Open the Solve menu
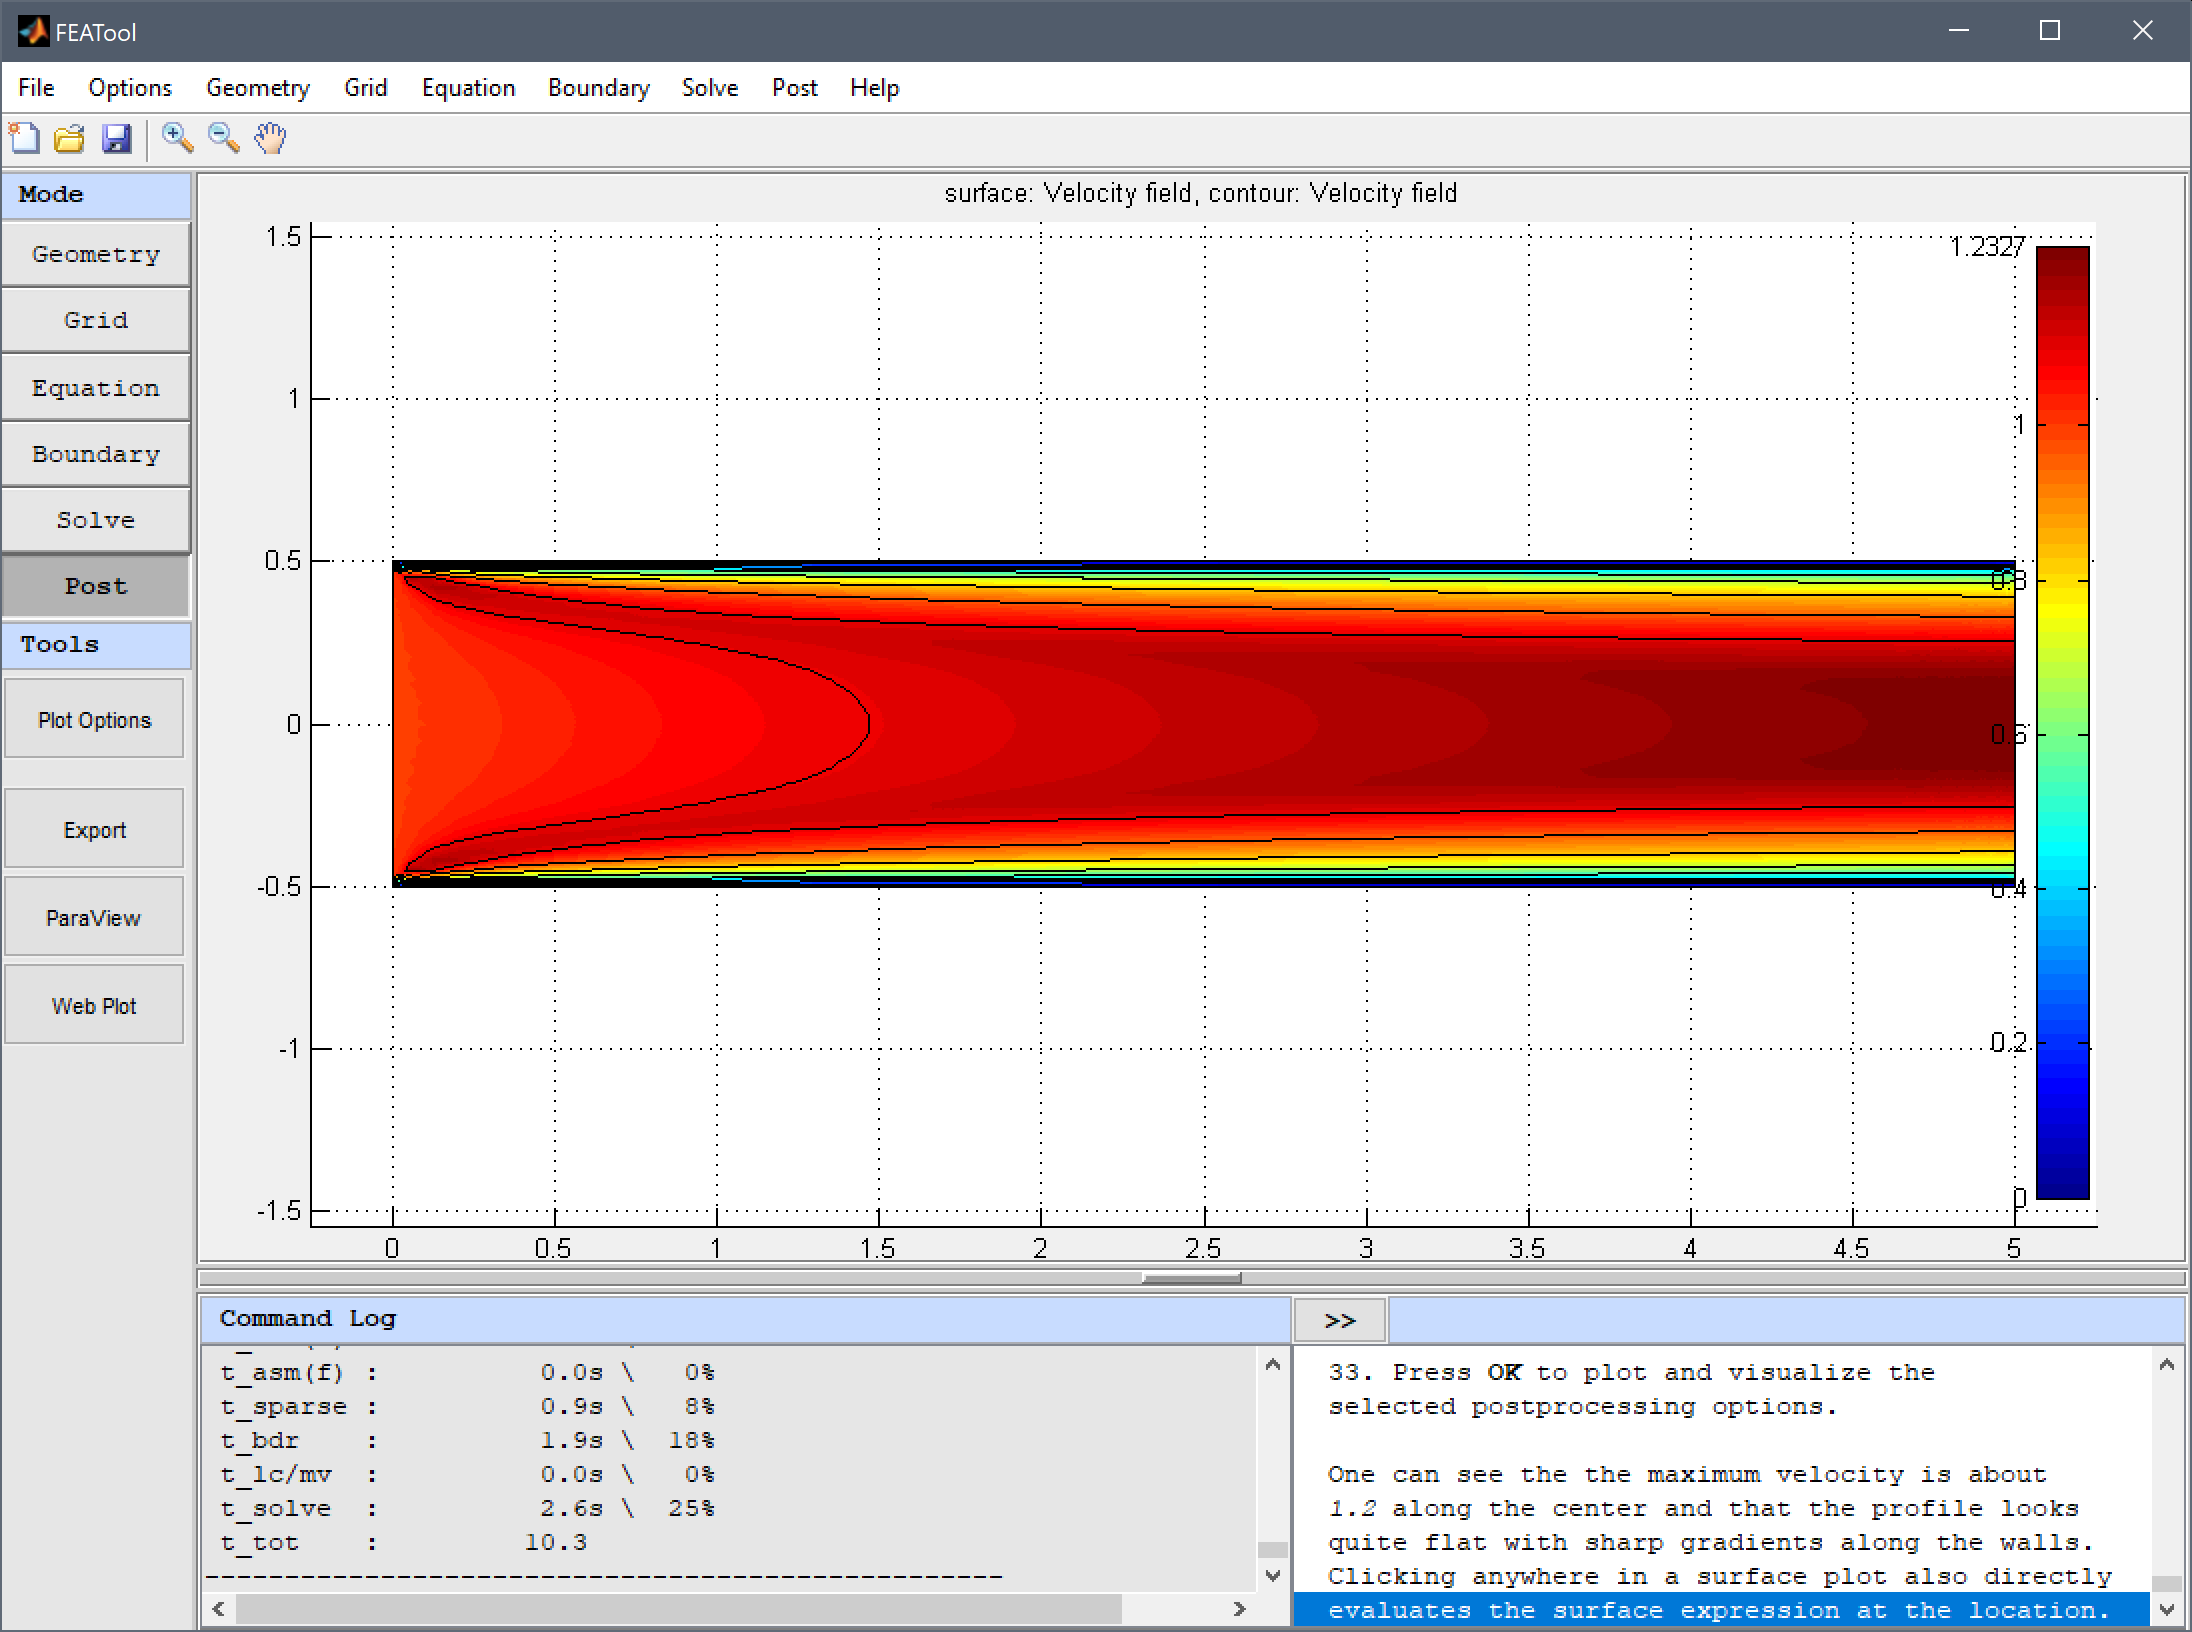The width and height of the screenshot is (2192, 1632). click(710, 88)
